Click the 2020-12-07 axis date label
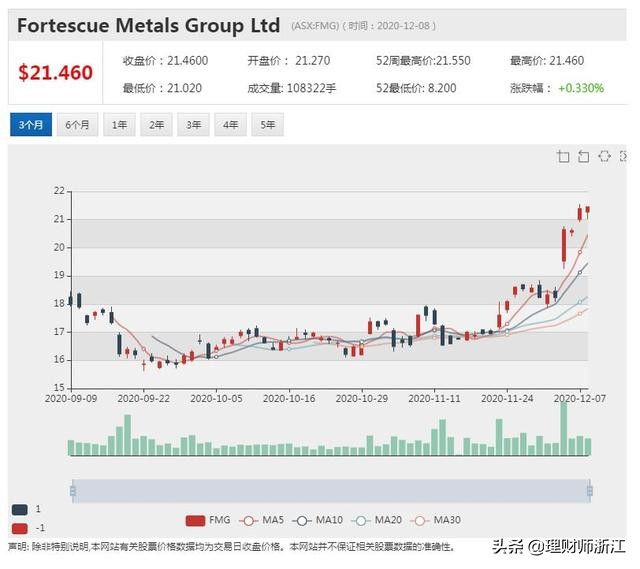 tap(580, 398)
